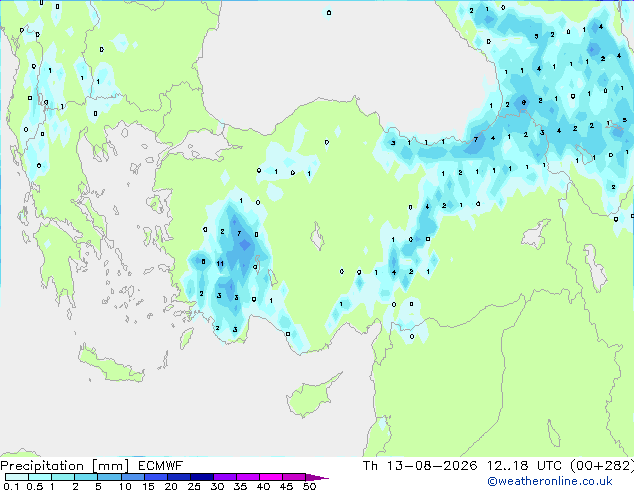Click the 35–40 mm legend swatch
The height and width of the screenshot is (490, 634).
tap(247, 477)
